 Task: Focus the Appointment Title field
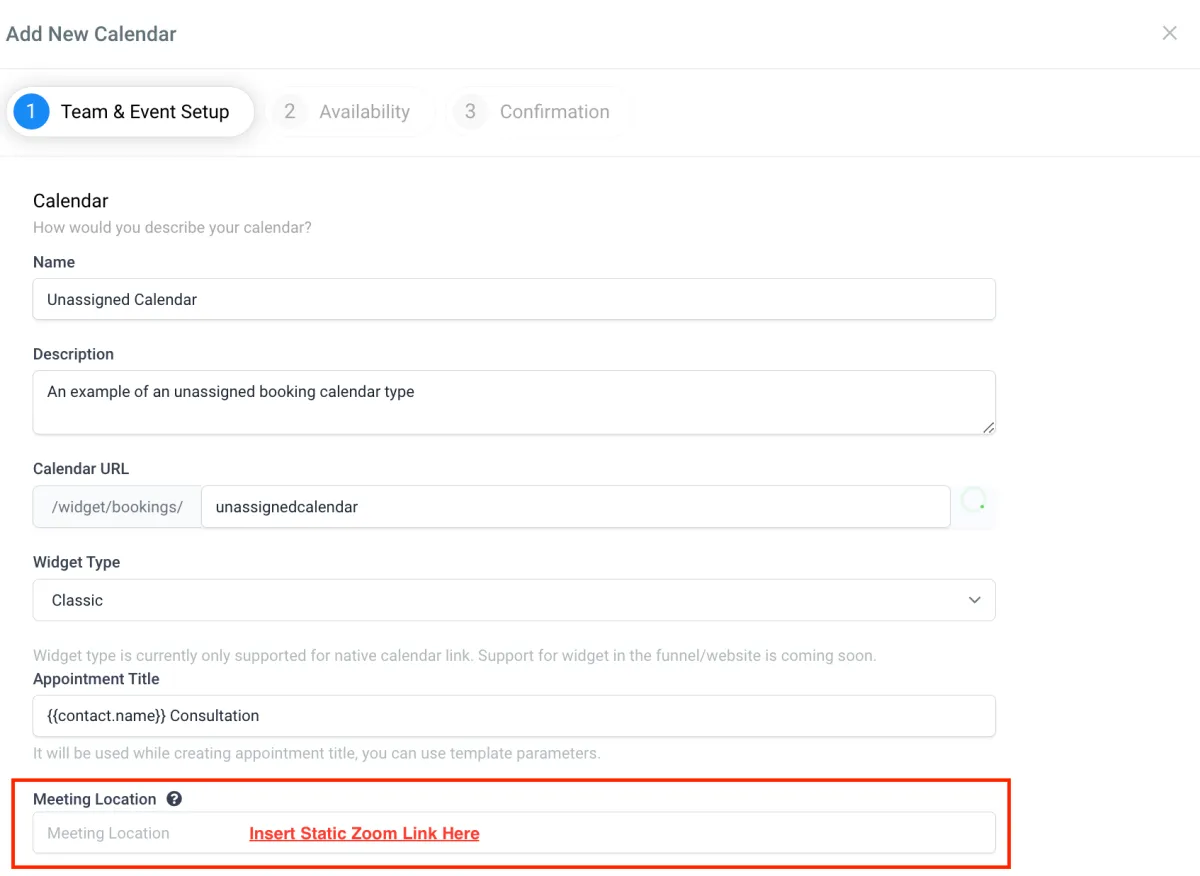[x=513, y=716]
